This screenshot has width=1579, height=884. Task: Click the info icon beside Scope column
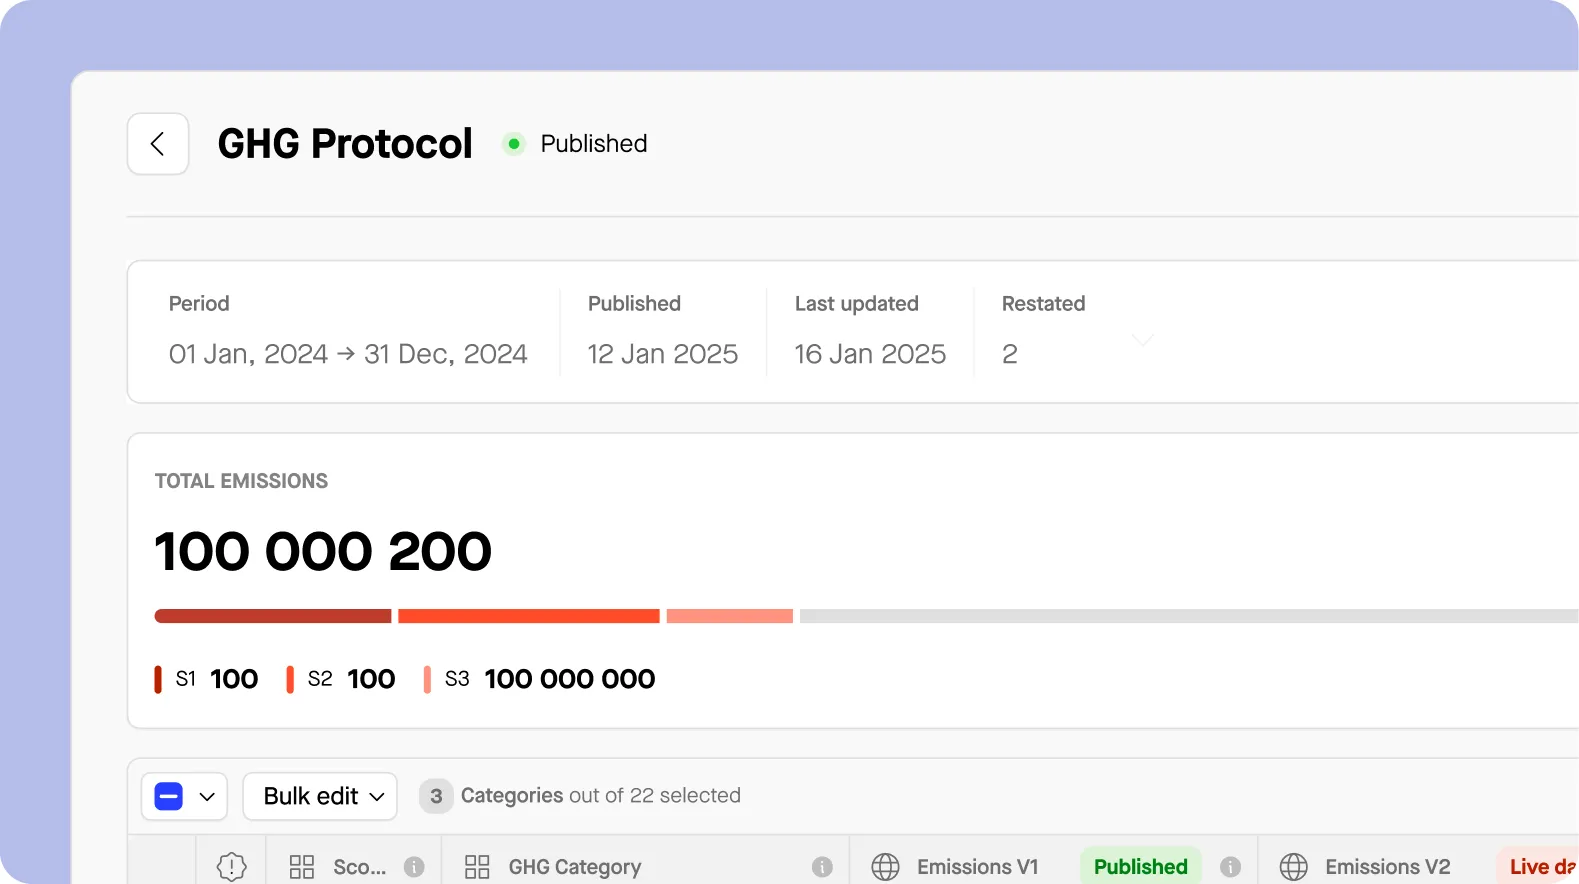tap(414, 867)
